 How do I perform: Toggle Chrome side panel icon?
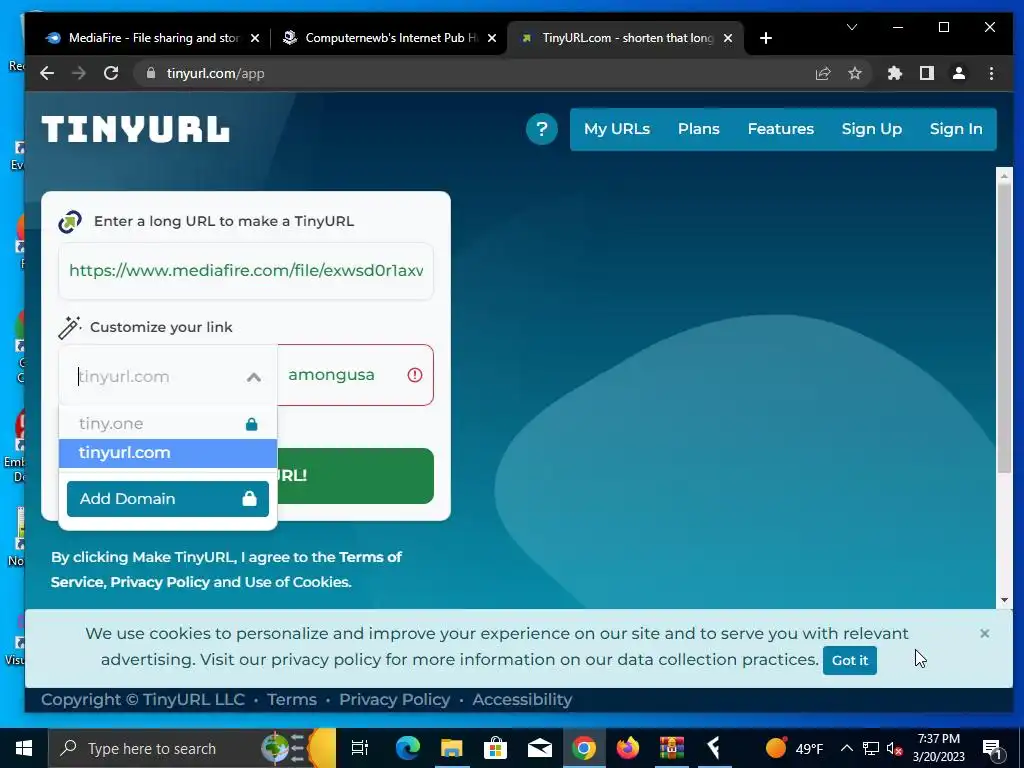(x=927, y=73)
